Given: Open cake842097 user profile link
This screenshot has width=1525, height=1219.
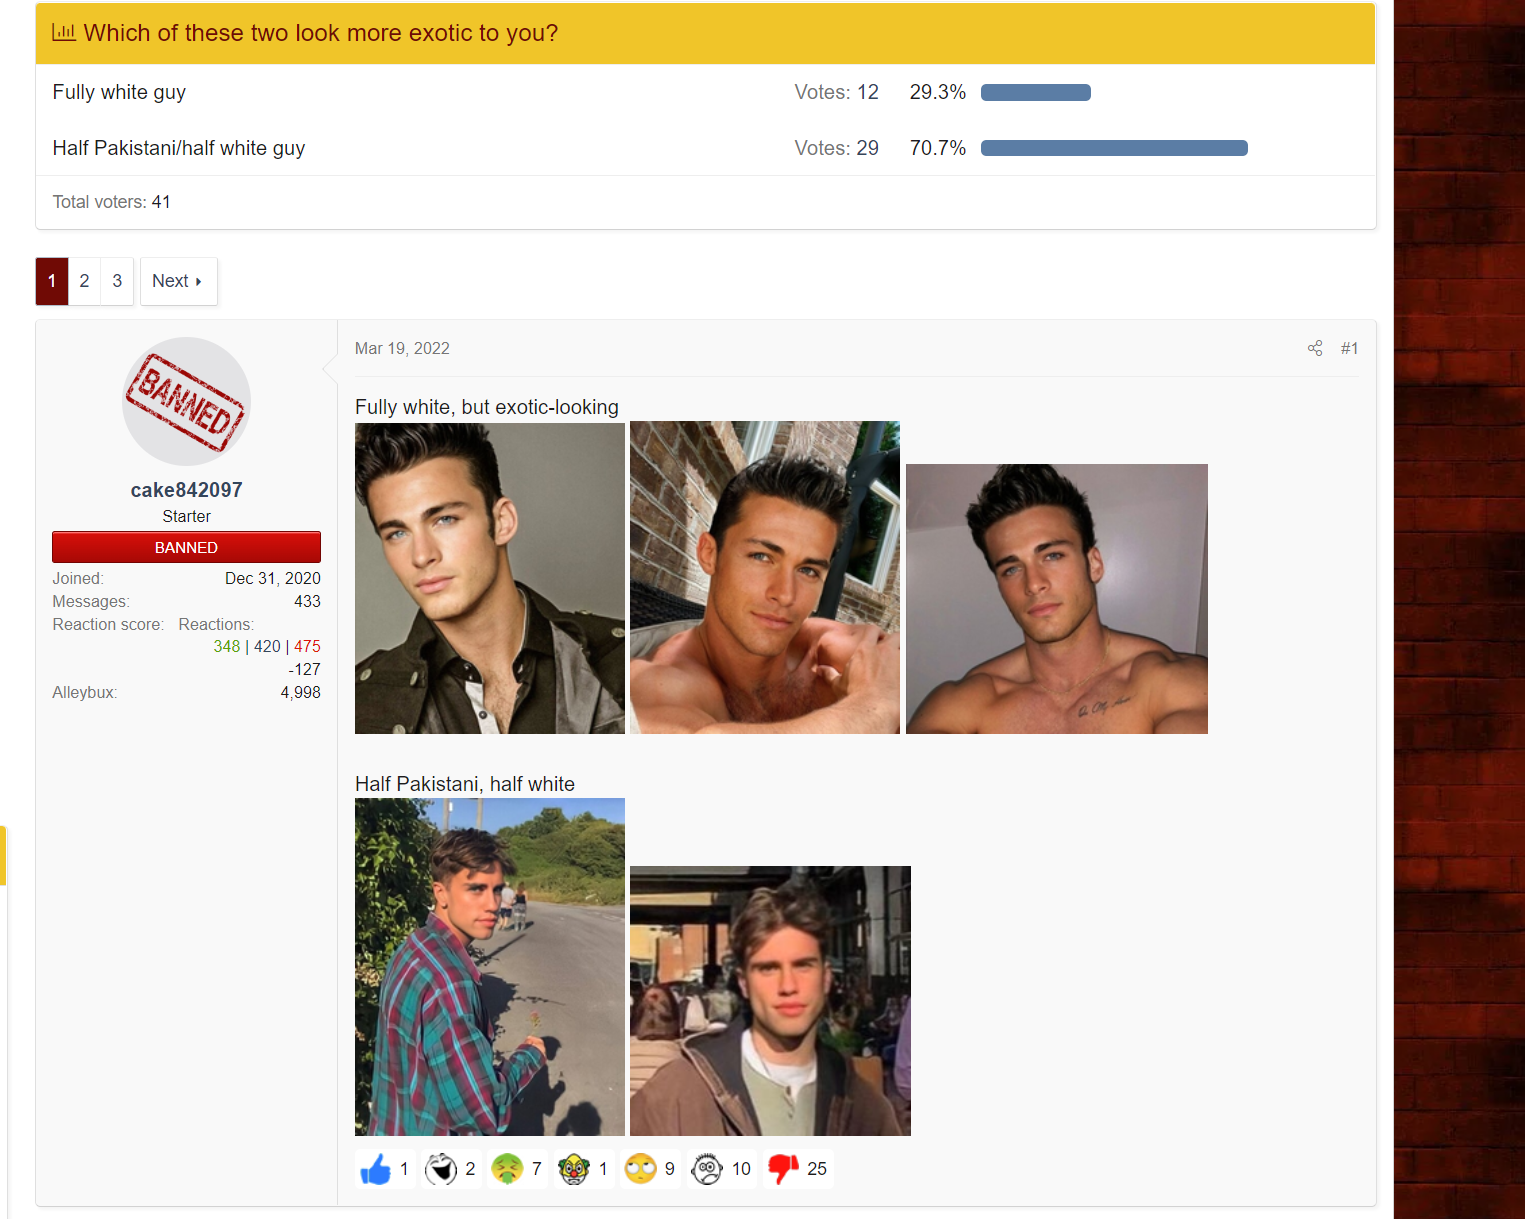Looking at the screenshot, I should pyautogui.click(x=186, y=490).
